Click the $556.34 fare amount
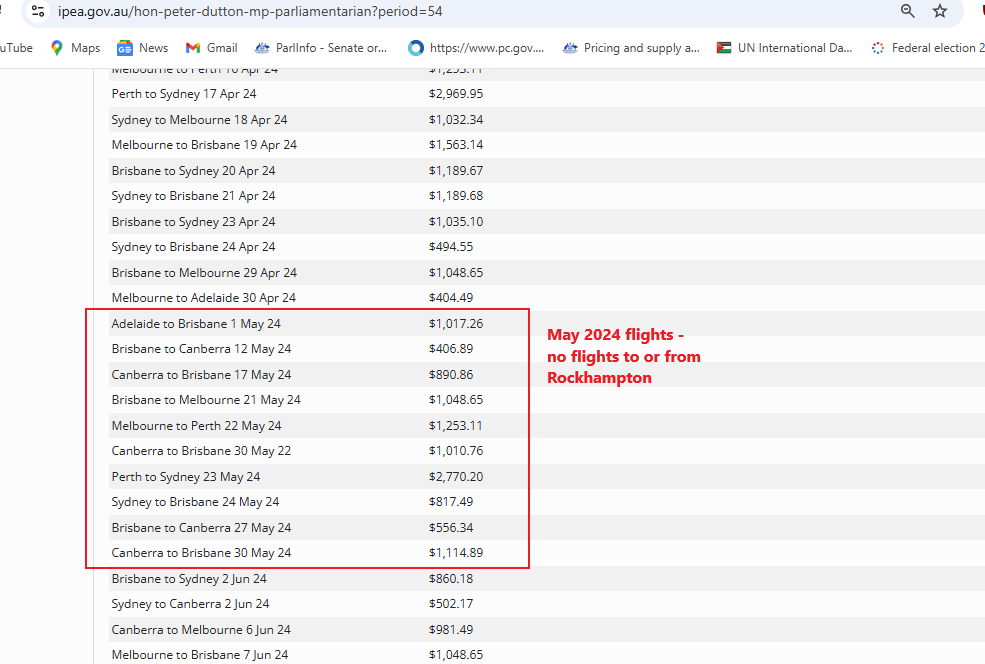This screenshot has width=985, height=664. 451,527
